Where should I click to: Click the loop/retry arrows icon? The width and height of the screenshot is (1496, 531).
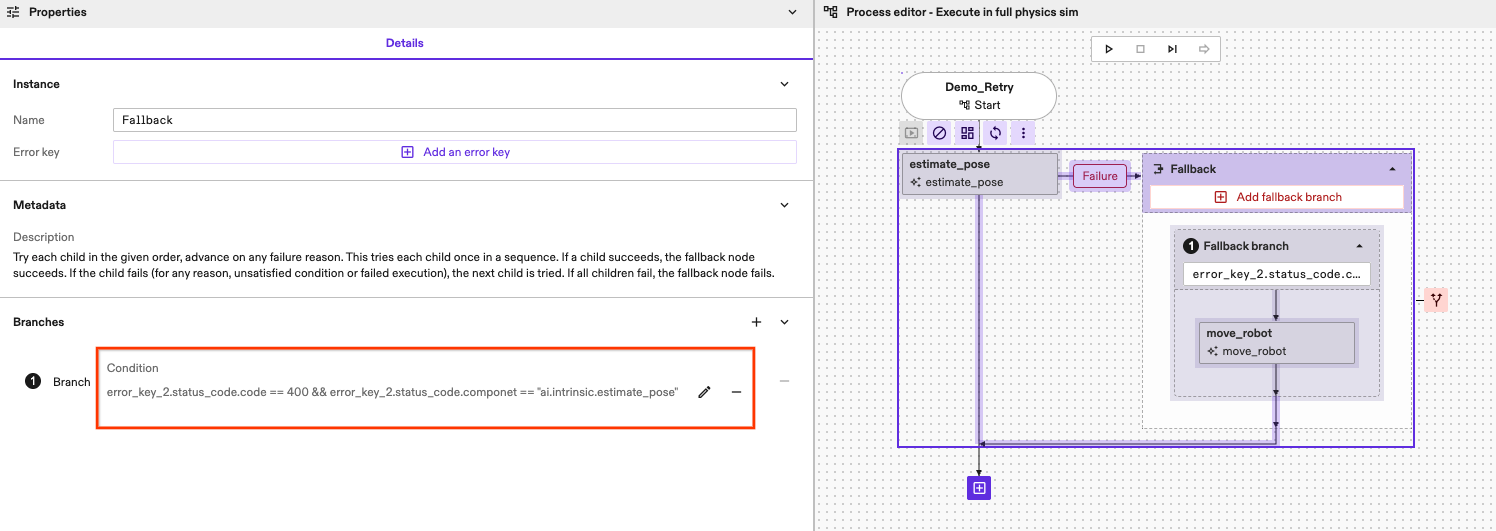click(995, 133)
